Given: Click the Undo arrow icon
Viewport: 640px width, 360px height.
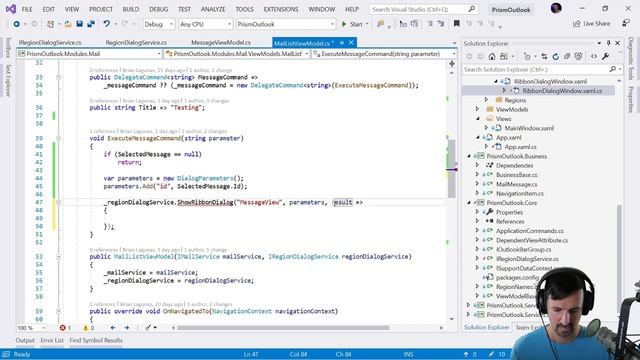Looking at the screenshot, I should pos(107,24).
